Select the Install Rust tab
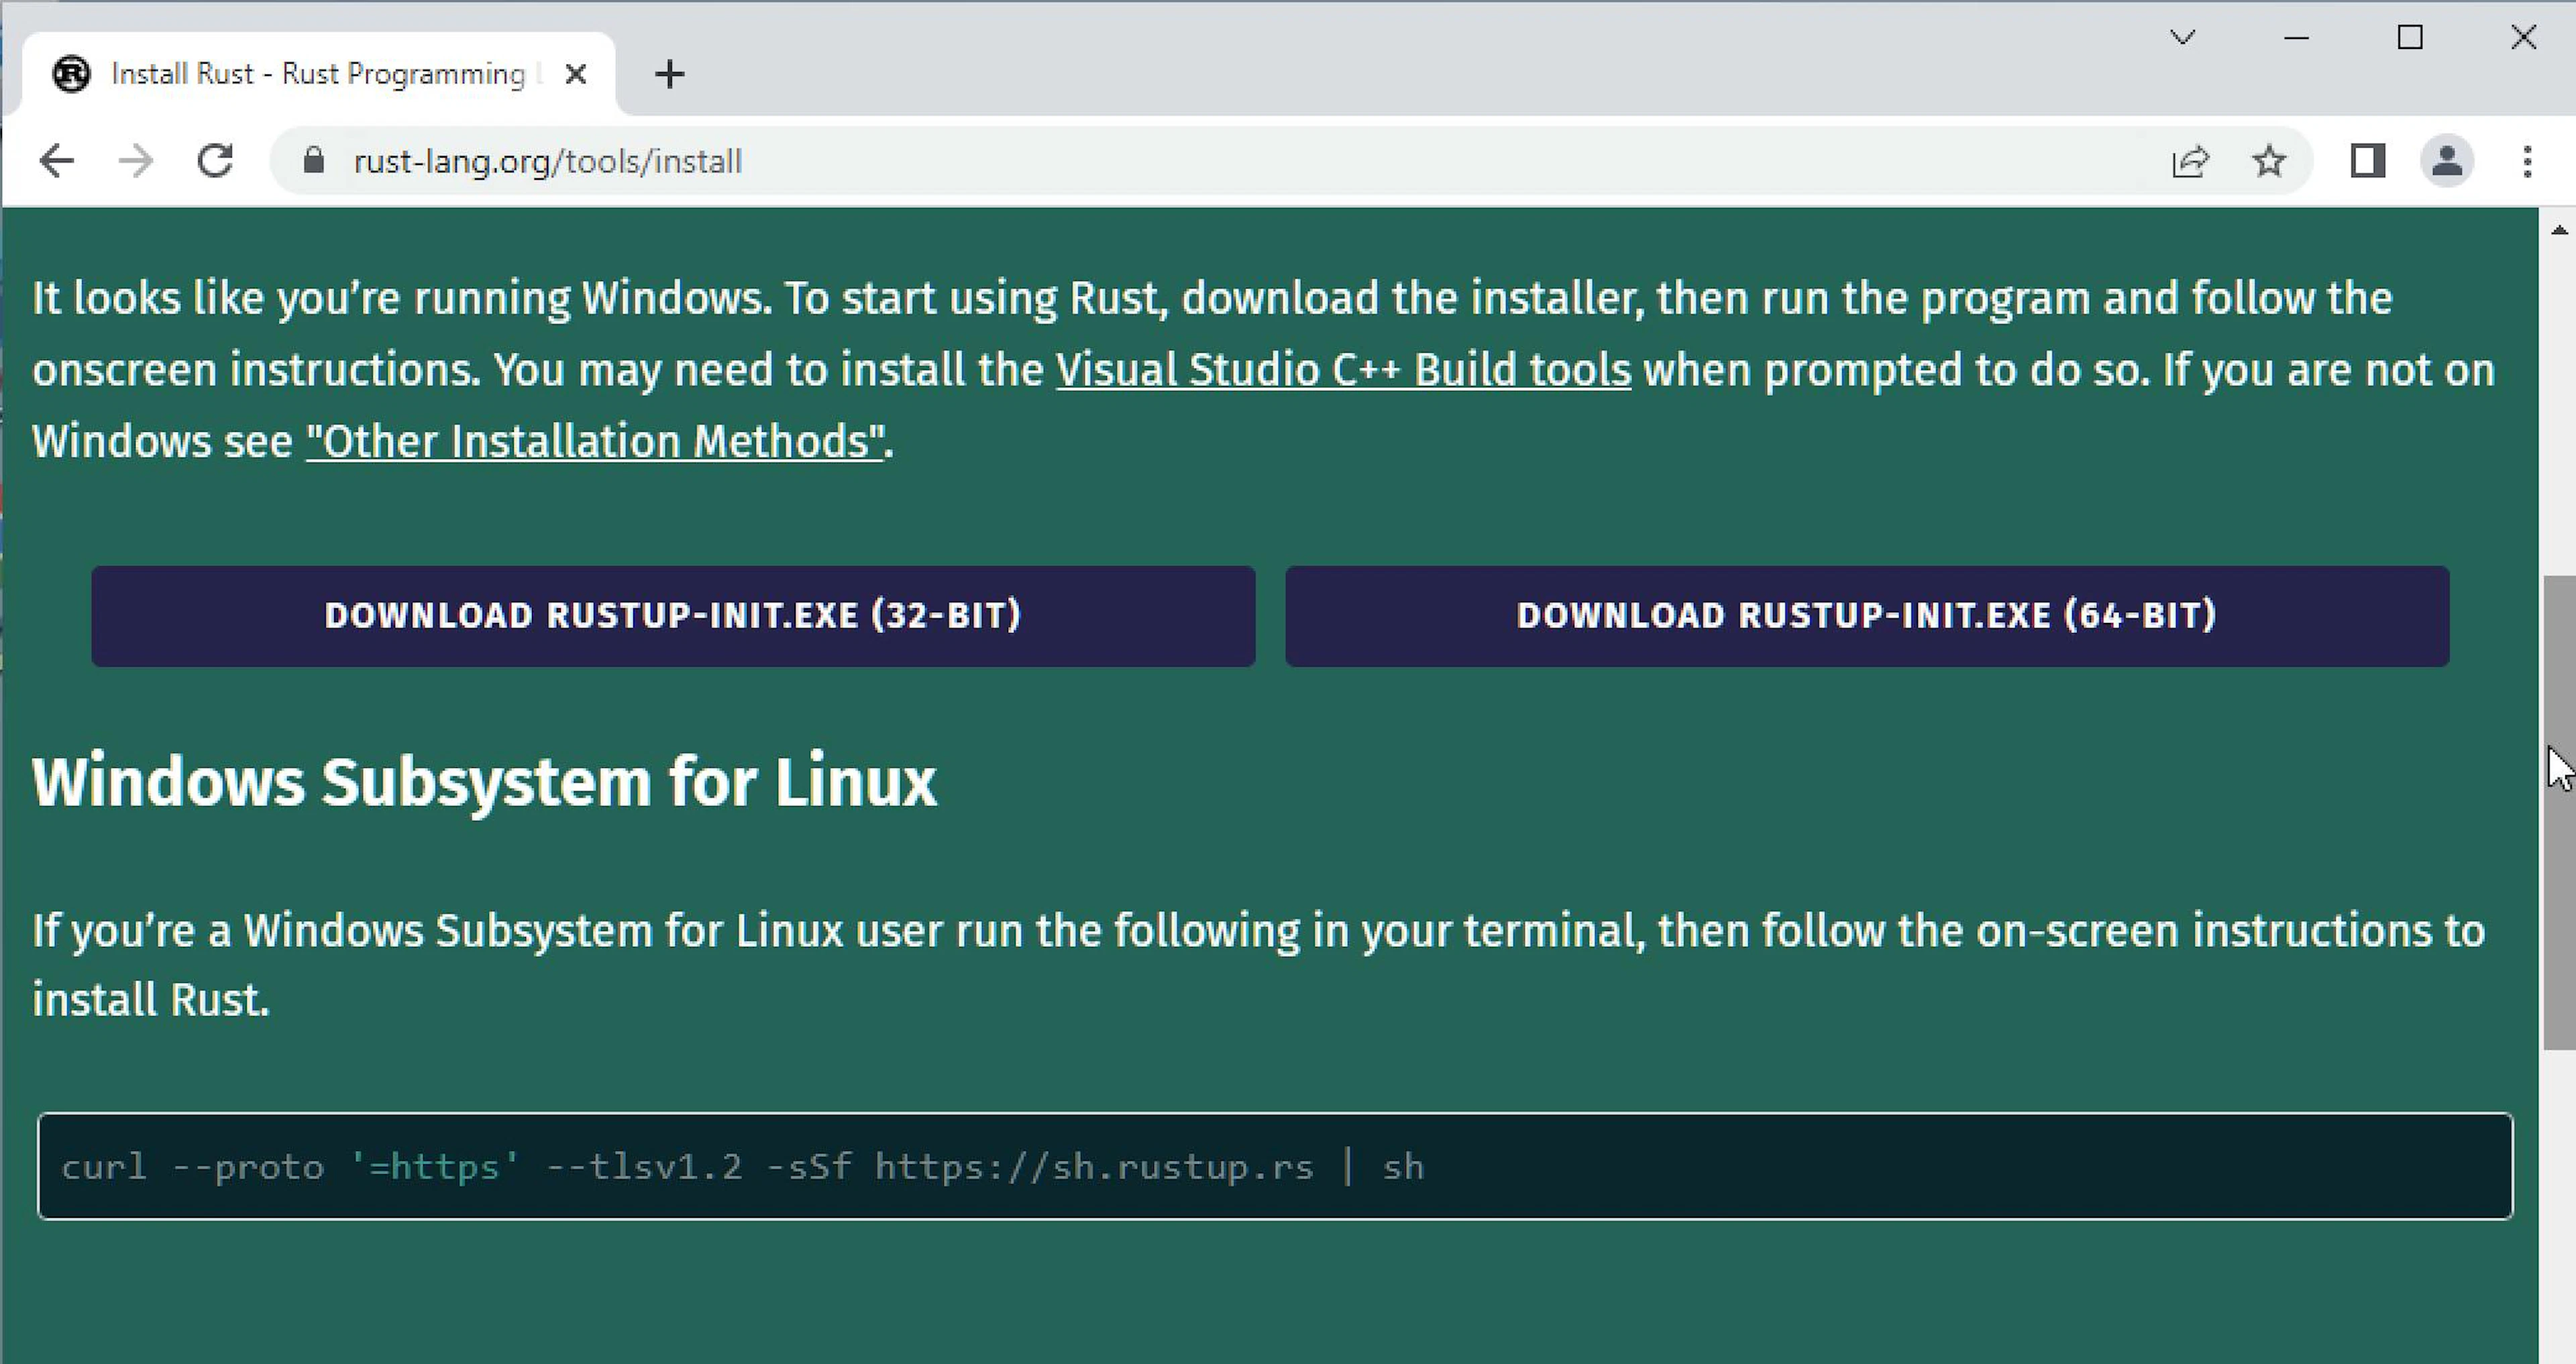The image size is (2576, 1364). tap(318, 74)
